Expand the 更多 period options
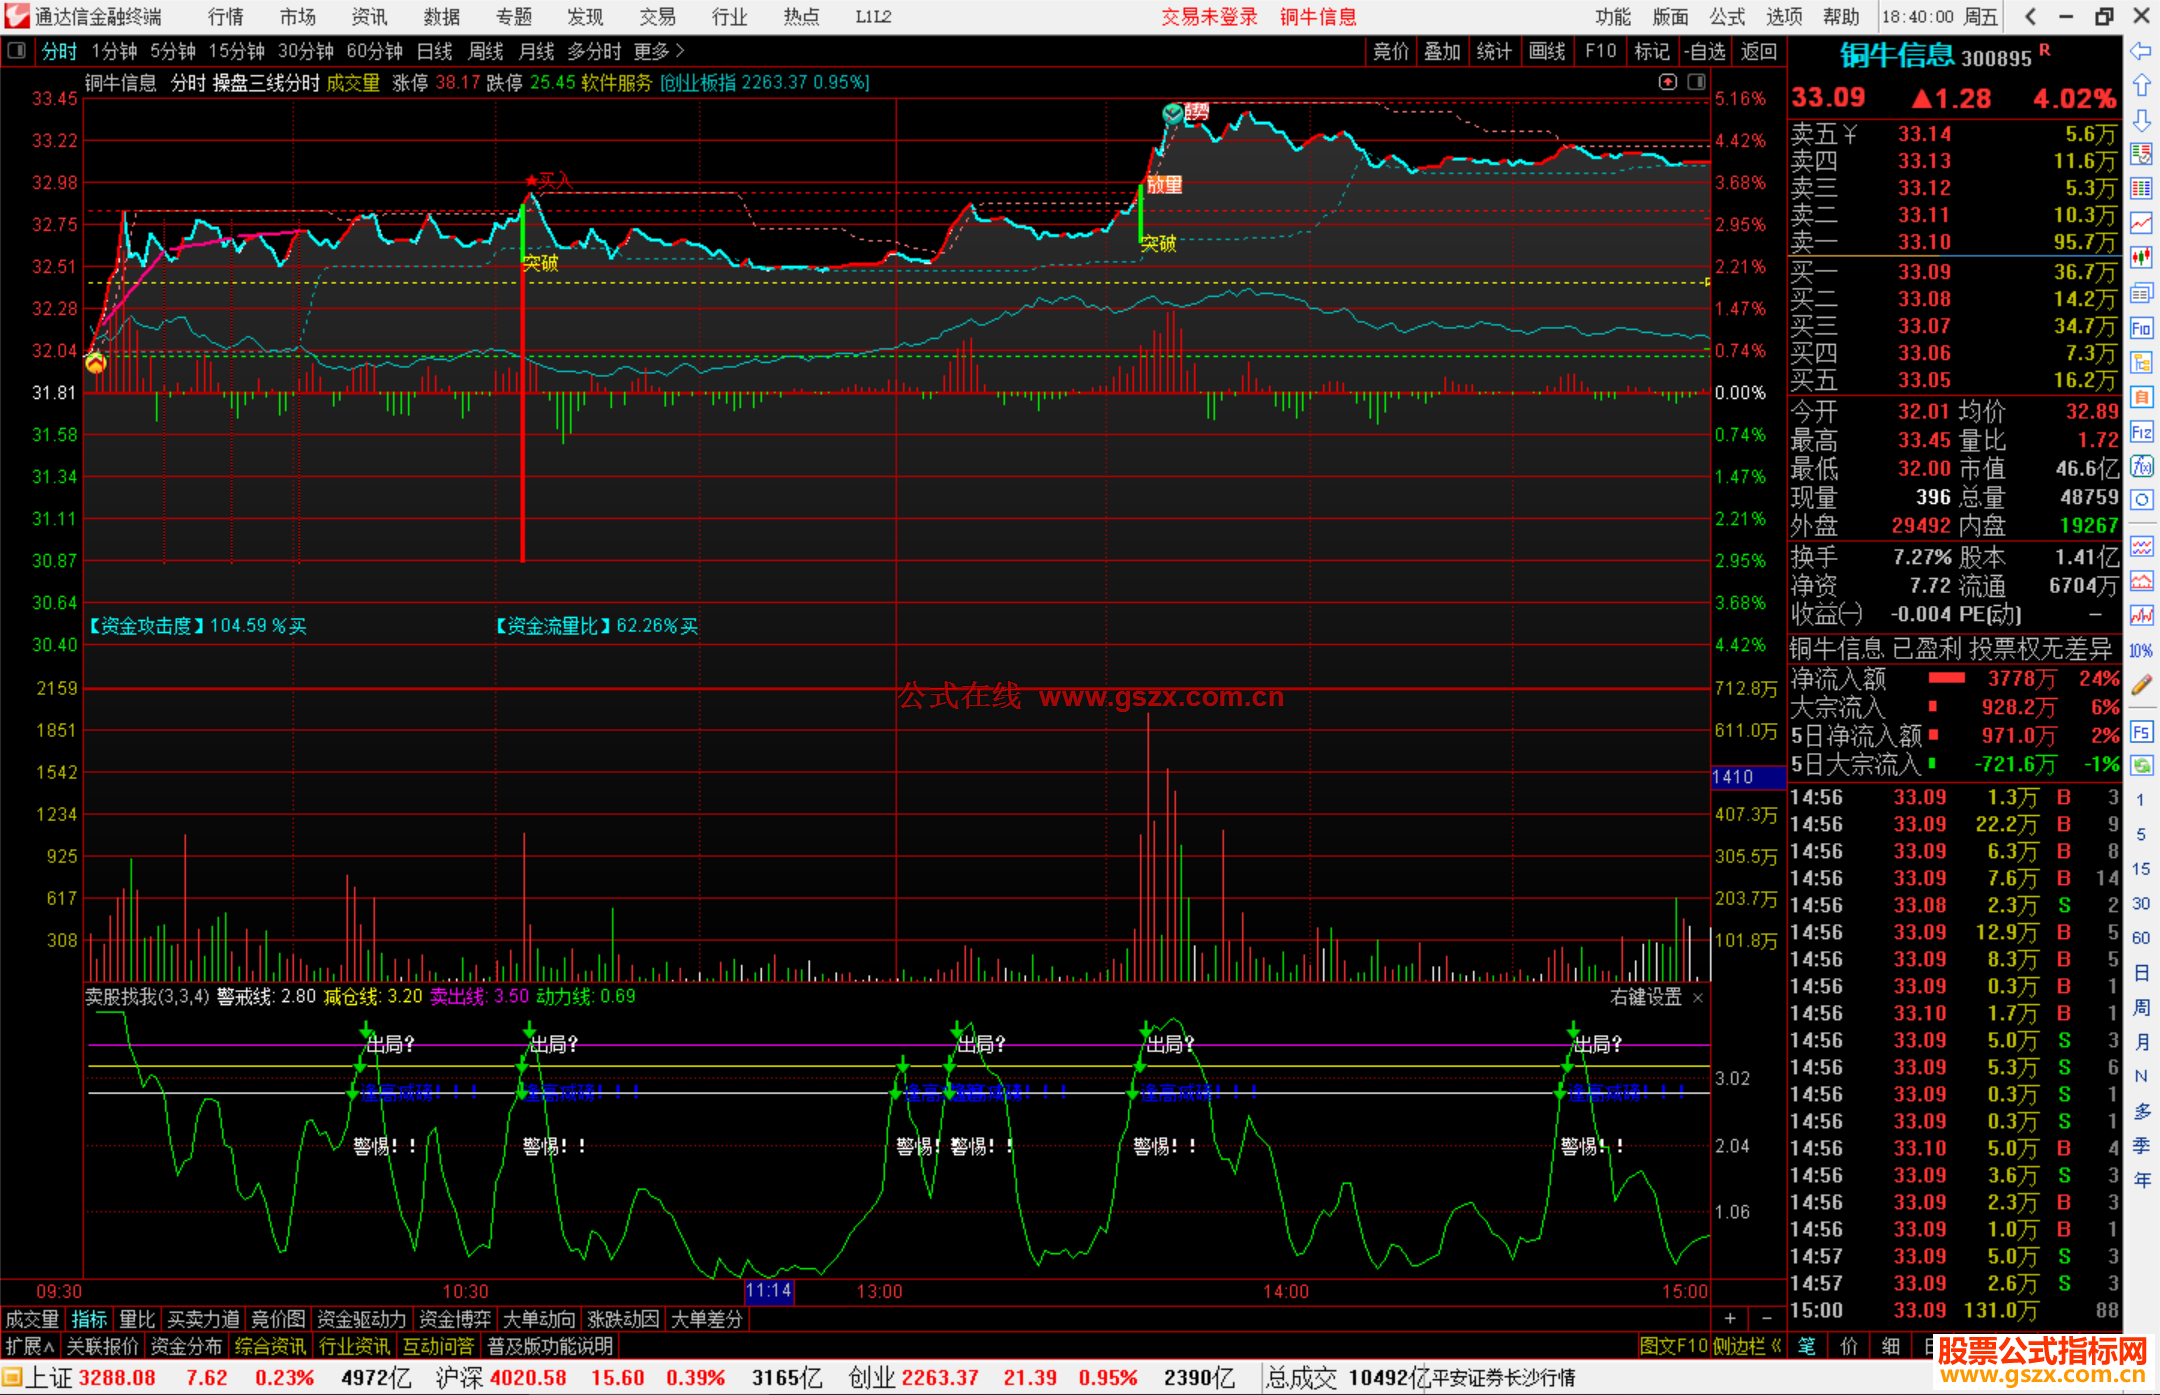 pyautogui.click(x=658, y=51)
